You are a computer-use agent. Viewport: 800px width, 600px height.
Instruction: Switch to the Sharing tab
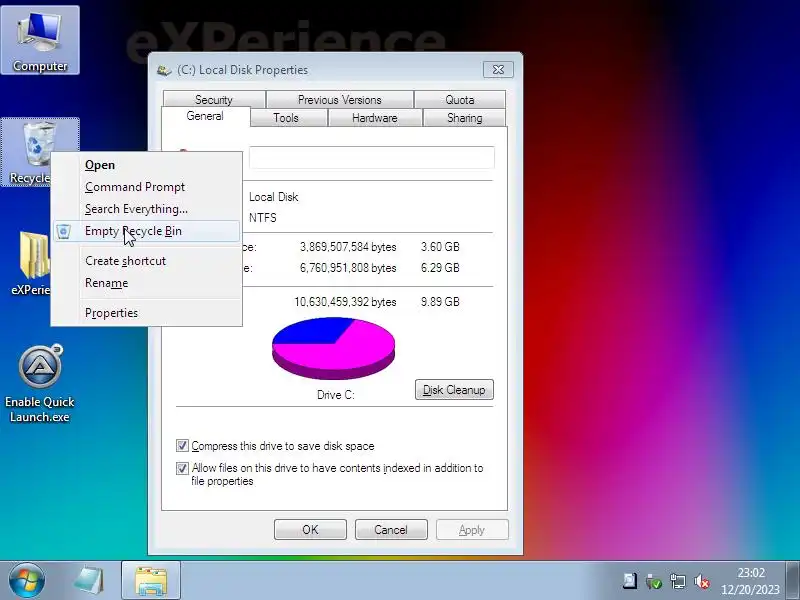tap(464, 118)
